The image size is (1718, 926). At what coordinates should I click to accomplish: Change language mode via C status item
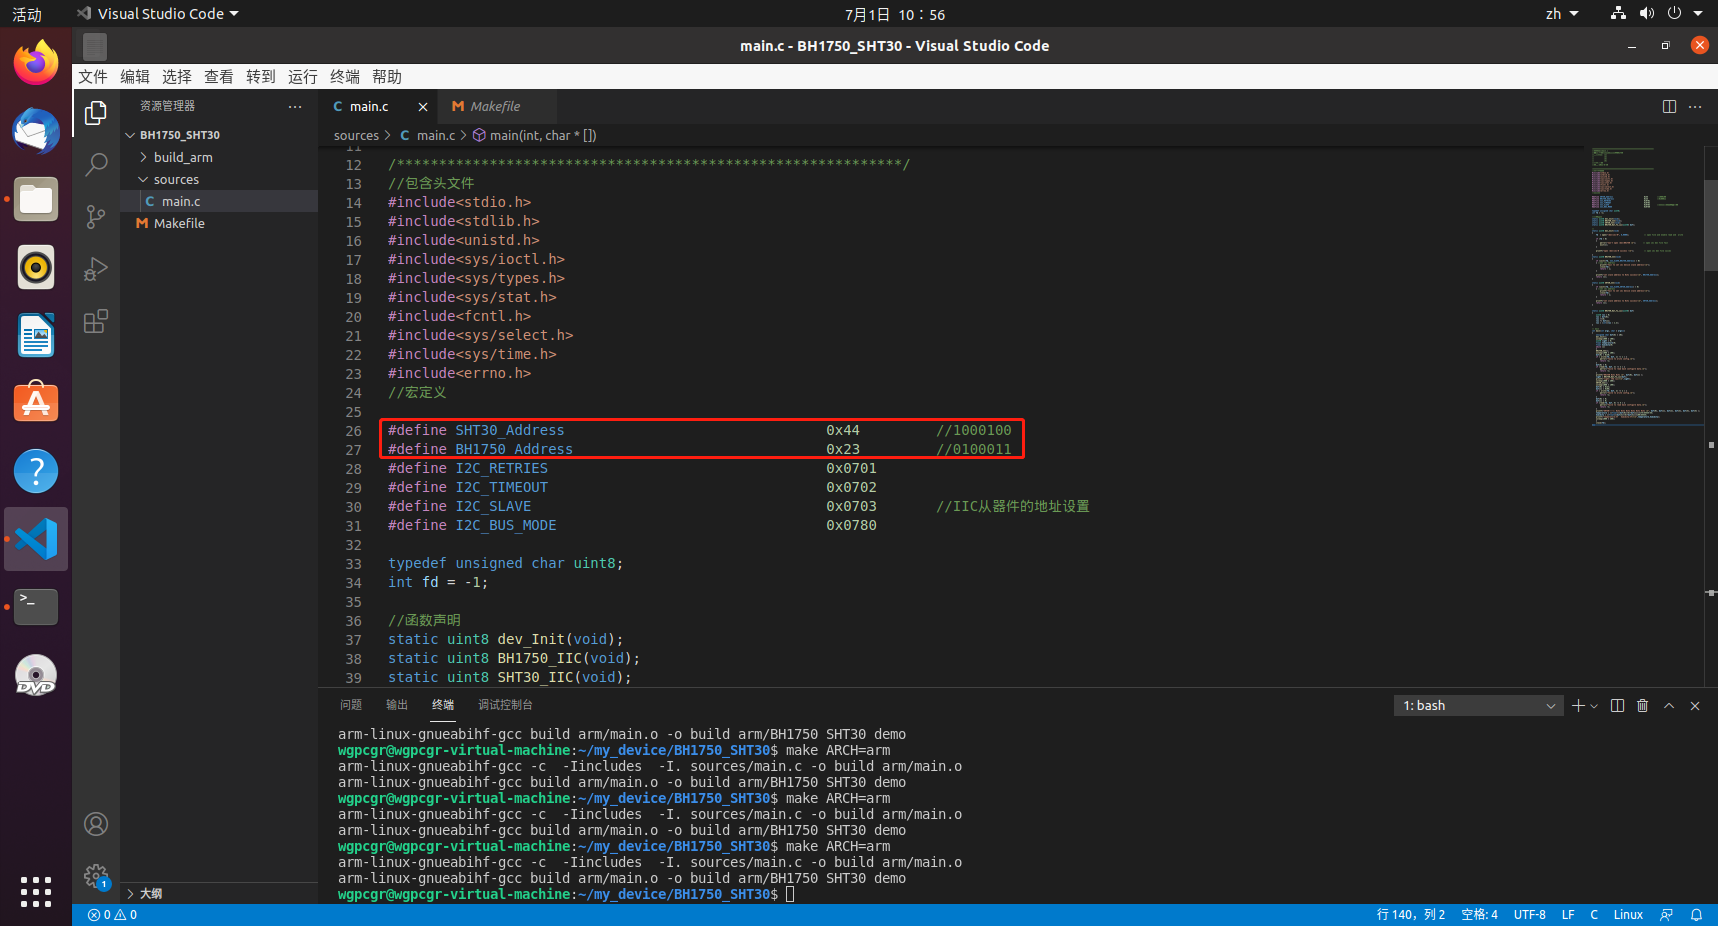(1594, 915)
